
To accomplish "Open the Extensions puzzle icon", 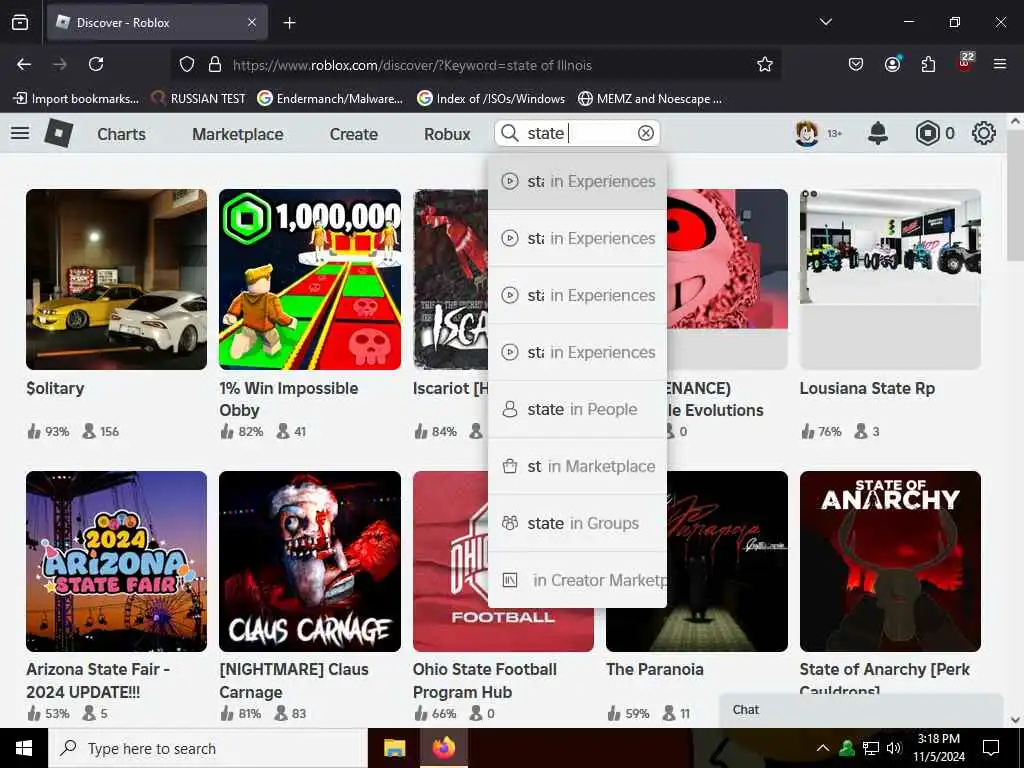I will (928, 64).
